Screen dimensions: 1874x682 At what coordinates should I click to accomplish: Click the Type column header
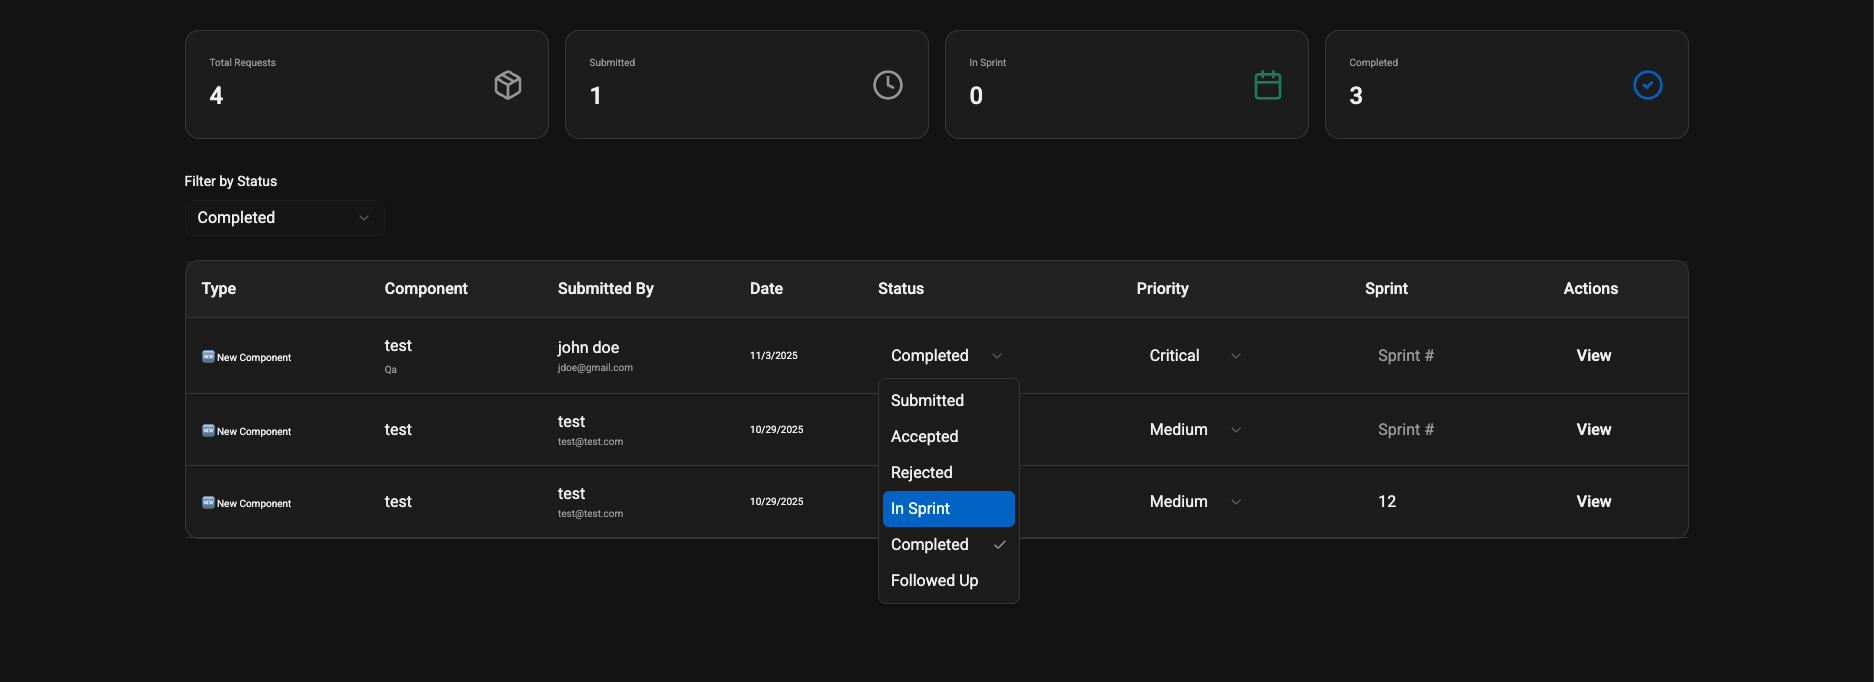(219, 289)
